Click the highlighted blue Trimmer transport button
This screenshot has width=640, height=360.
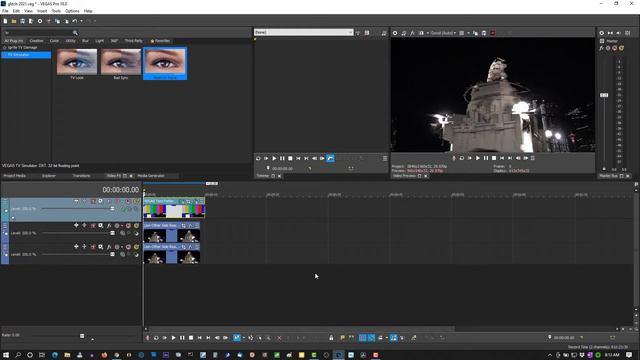pos(330,158)
